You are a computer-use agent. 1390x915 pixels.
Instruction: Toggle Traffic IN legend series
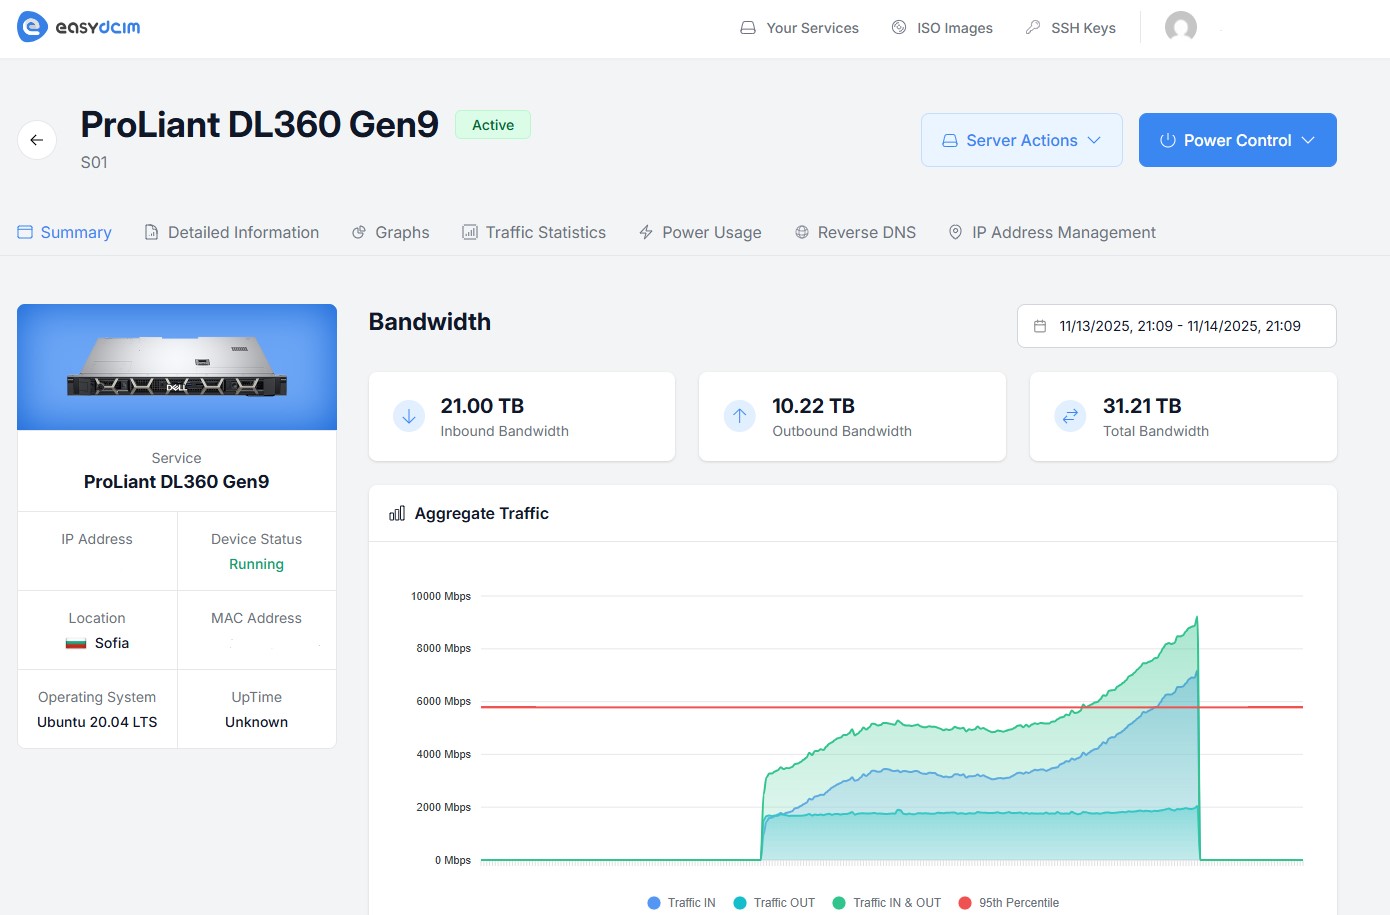pos(682,902)
